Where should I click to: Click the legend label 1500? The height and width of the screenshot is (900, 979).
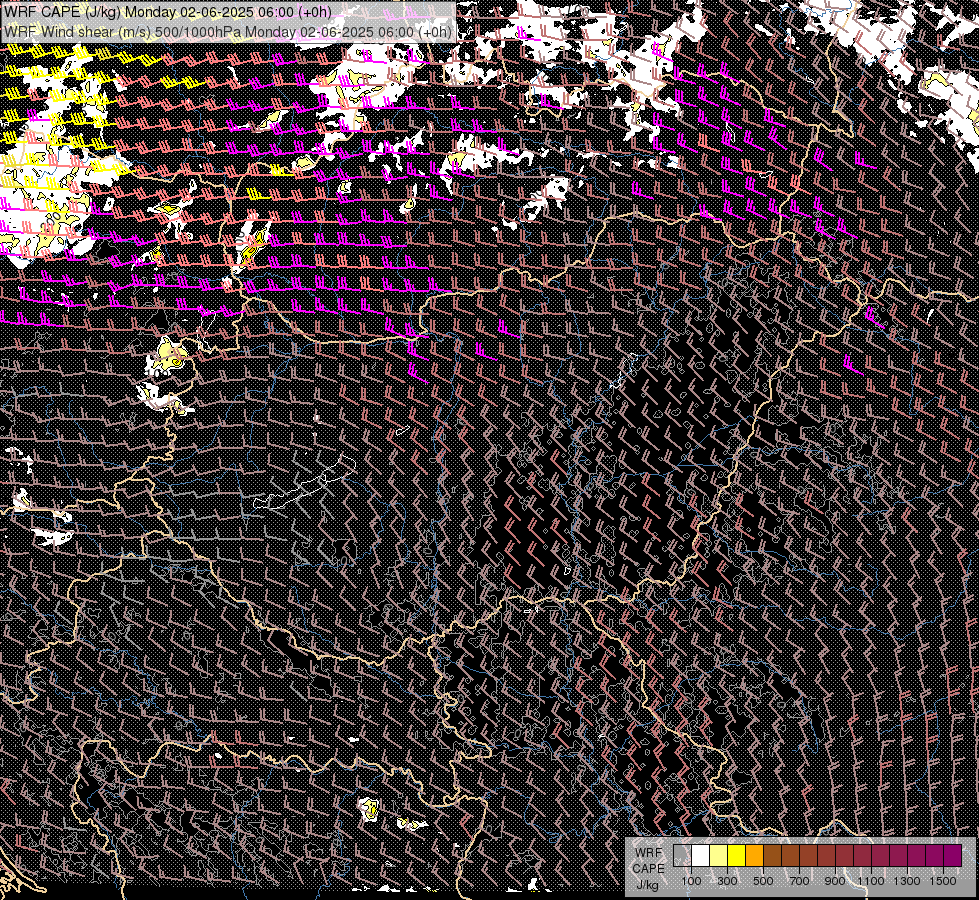pyautogui.click(x=943, y=881)
